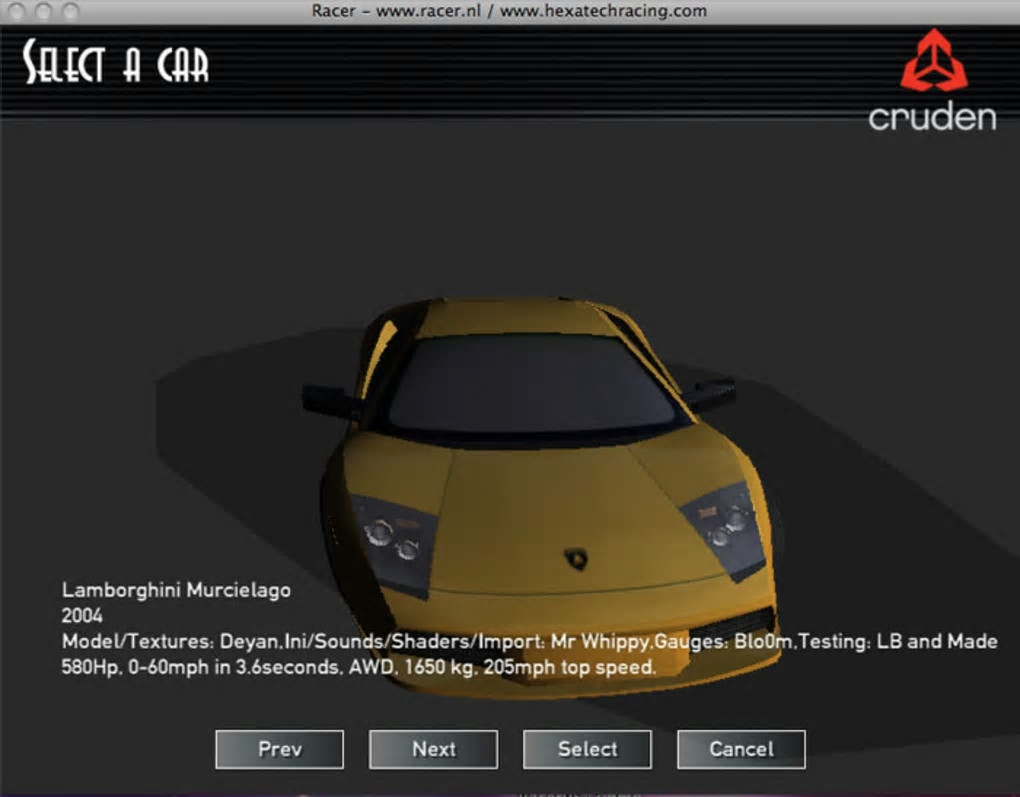The width and height of the screenshot is (1020, 797).
Task: Click the Racer window title text
Action: pos(509,11)
